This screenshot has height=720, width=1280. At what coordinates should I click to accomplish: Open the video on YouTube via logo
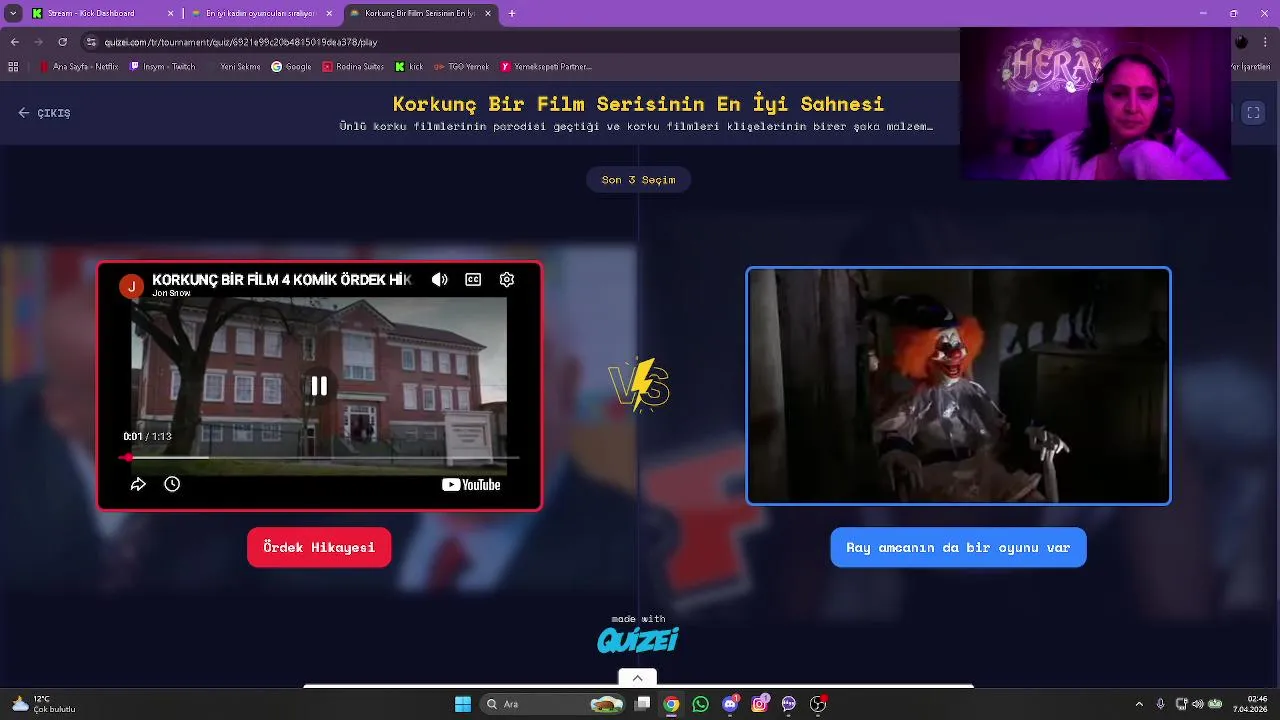pos(471,485)
